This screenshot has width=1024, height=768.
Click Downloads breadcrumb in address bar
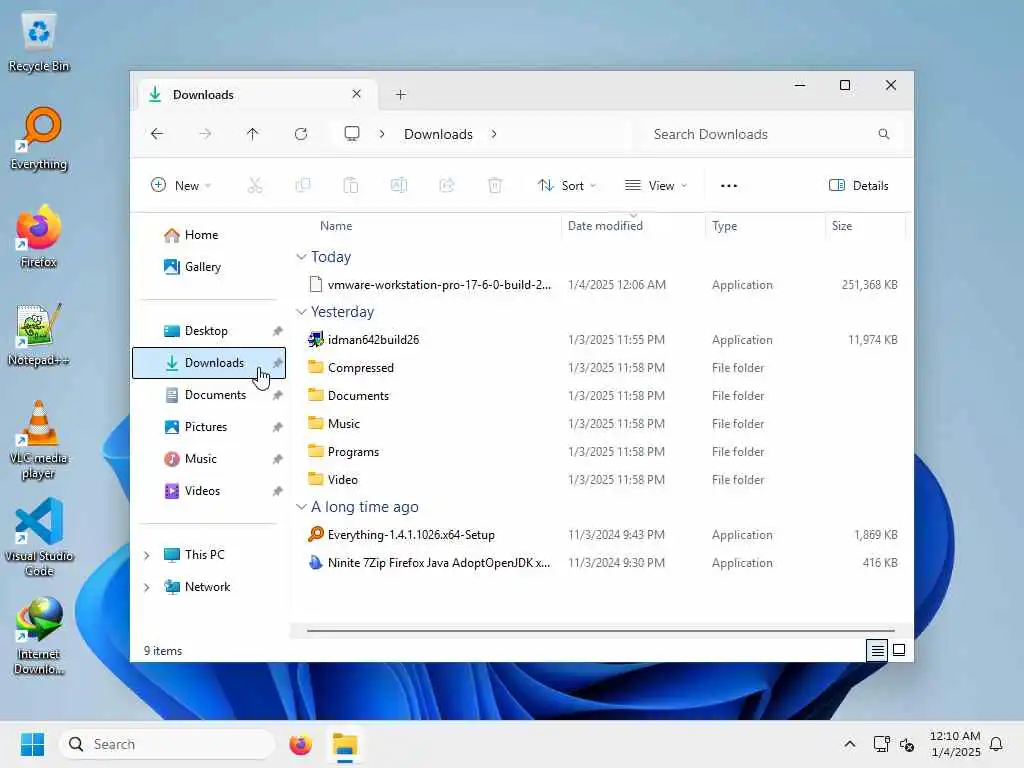(438, 134)
